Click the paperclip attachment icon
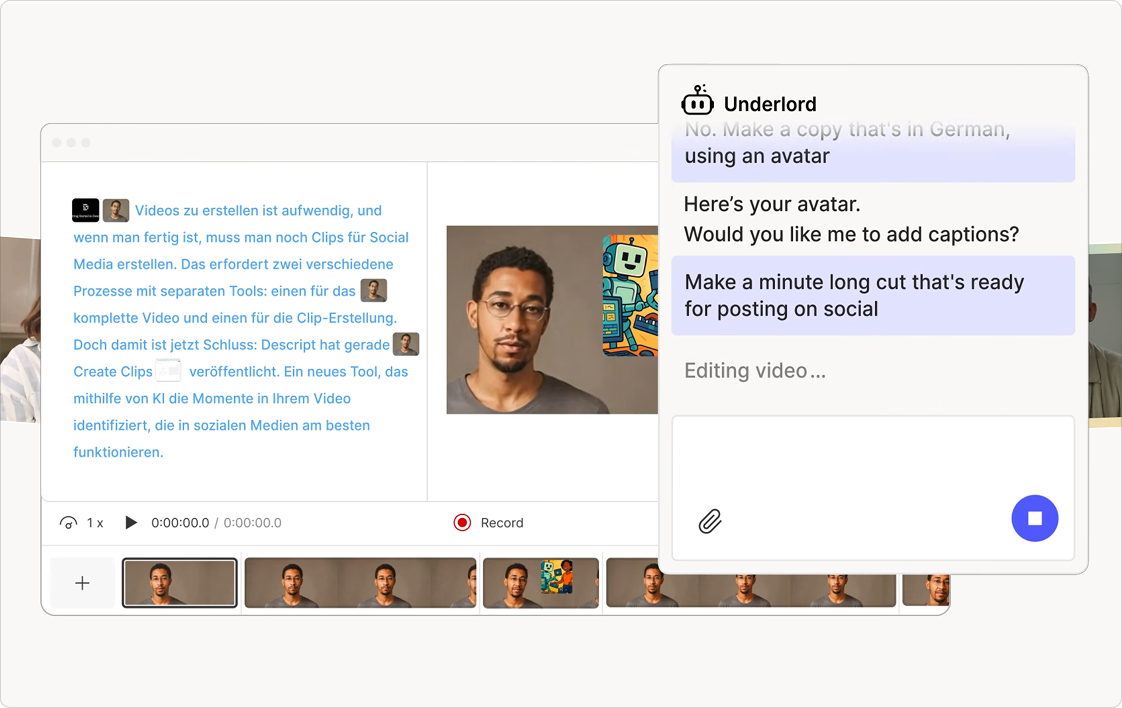The image size is (1122, 708). coord(710,521)
